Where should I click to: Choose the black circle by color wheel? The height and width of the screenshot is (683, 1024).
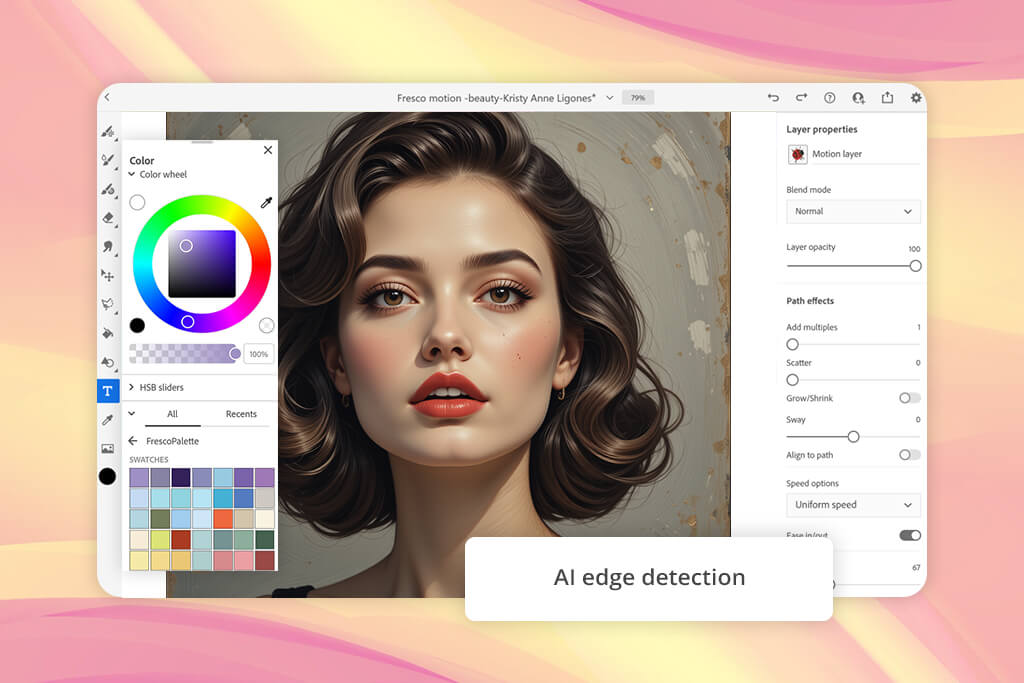tap(137, 325)
